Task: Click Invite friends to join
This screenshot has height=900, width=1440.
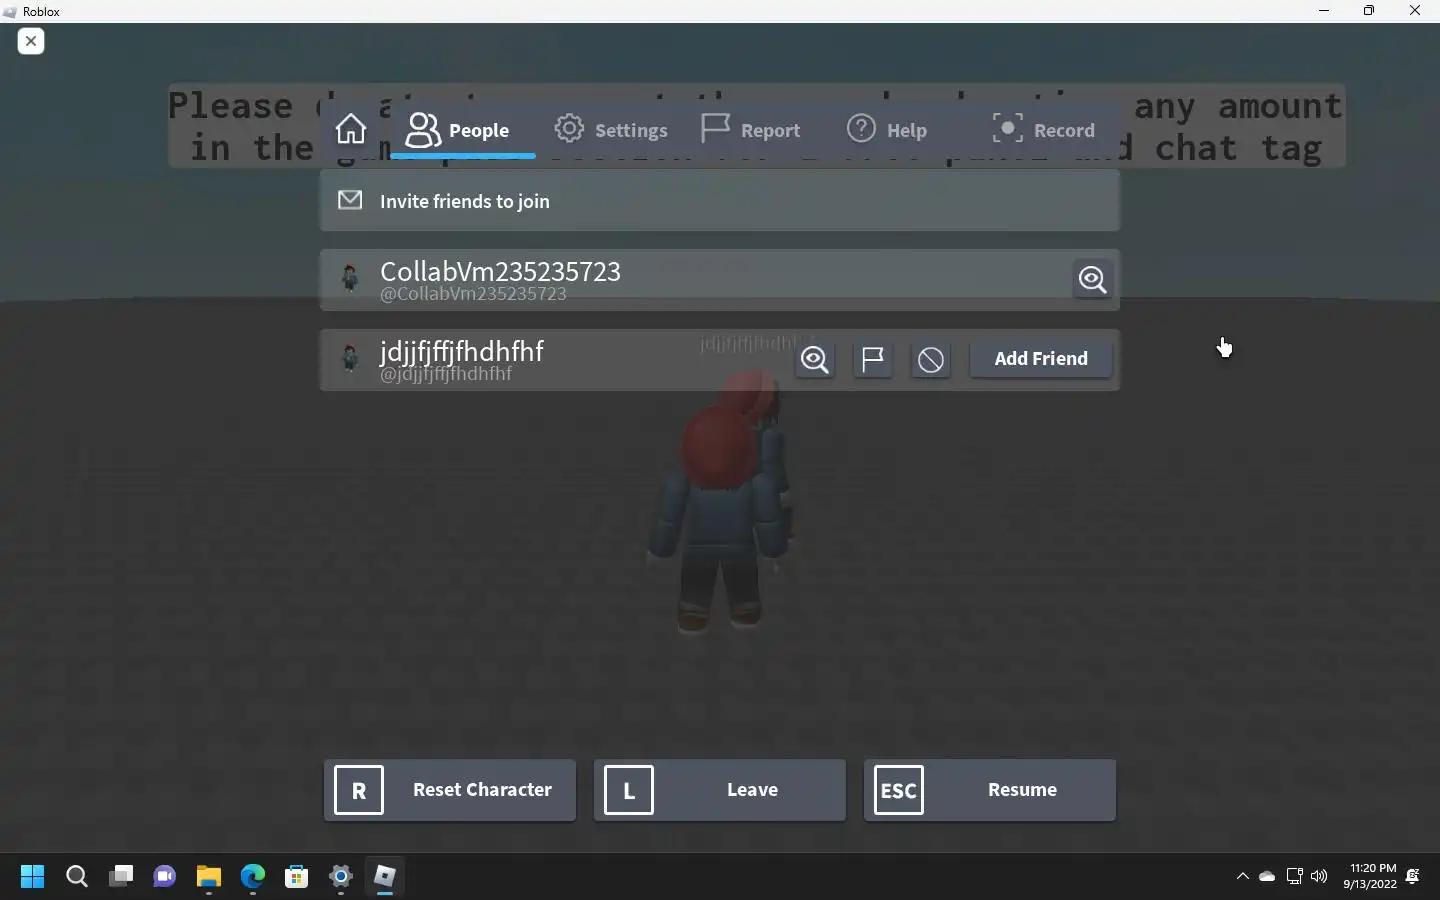Action: coord(720,201)
